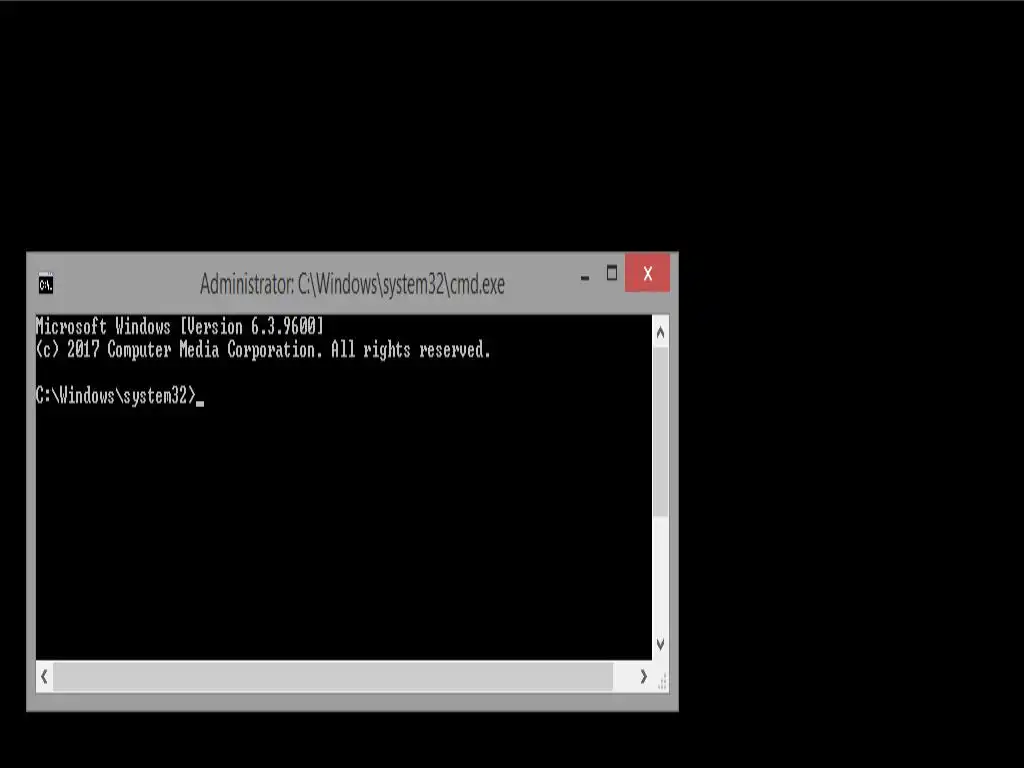Click the resize grip at window corner
Viewport: 1024px width, 768px height.
[x=662, y=681]
